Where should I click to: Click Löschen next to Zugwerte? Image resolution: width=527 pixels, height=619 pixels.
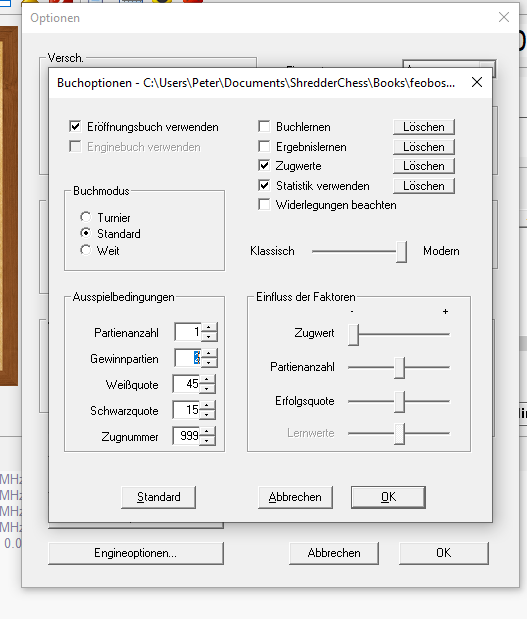click(x=424, y=166)
